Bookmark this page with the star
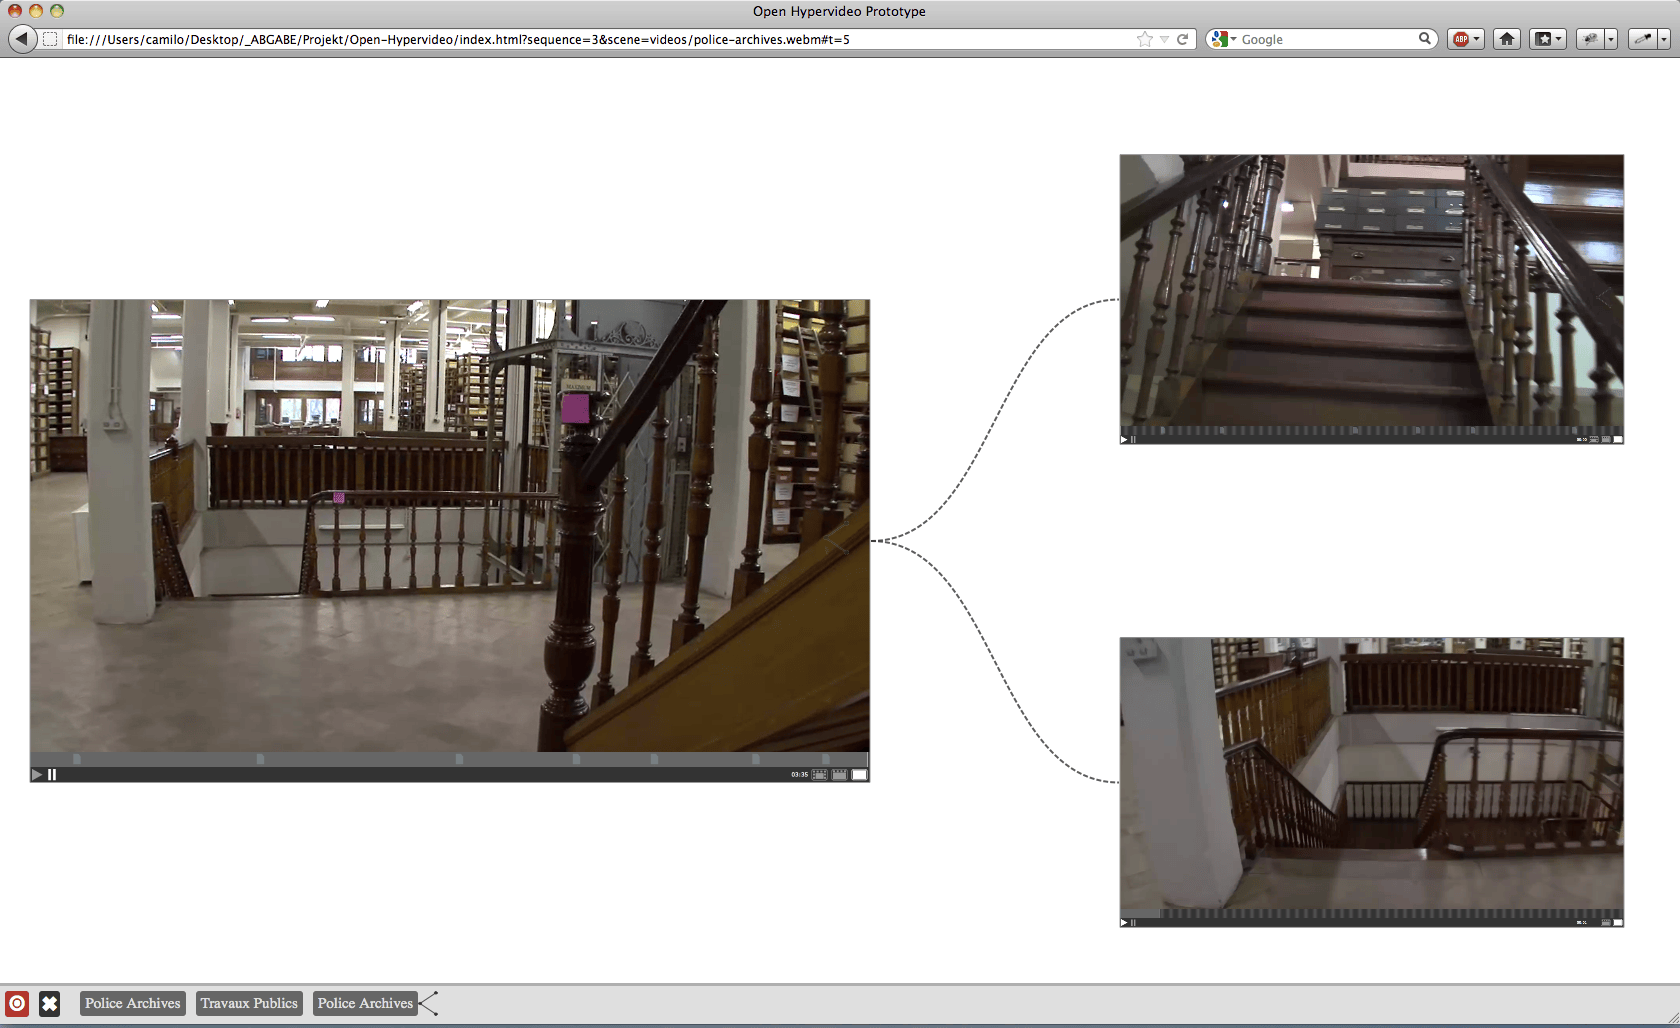The height and width of the screenshot is (1028, 1680). [1144, 39]
